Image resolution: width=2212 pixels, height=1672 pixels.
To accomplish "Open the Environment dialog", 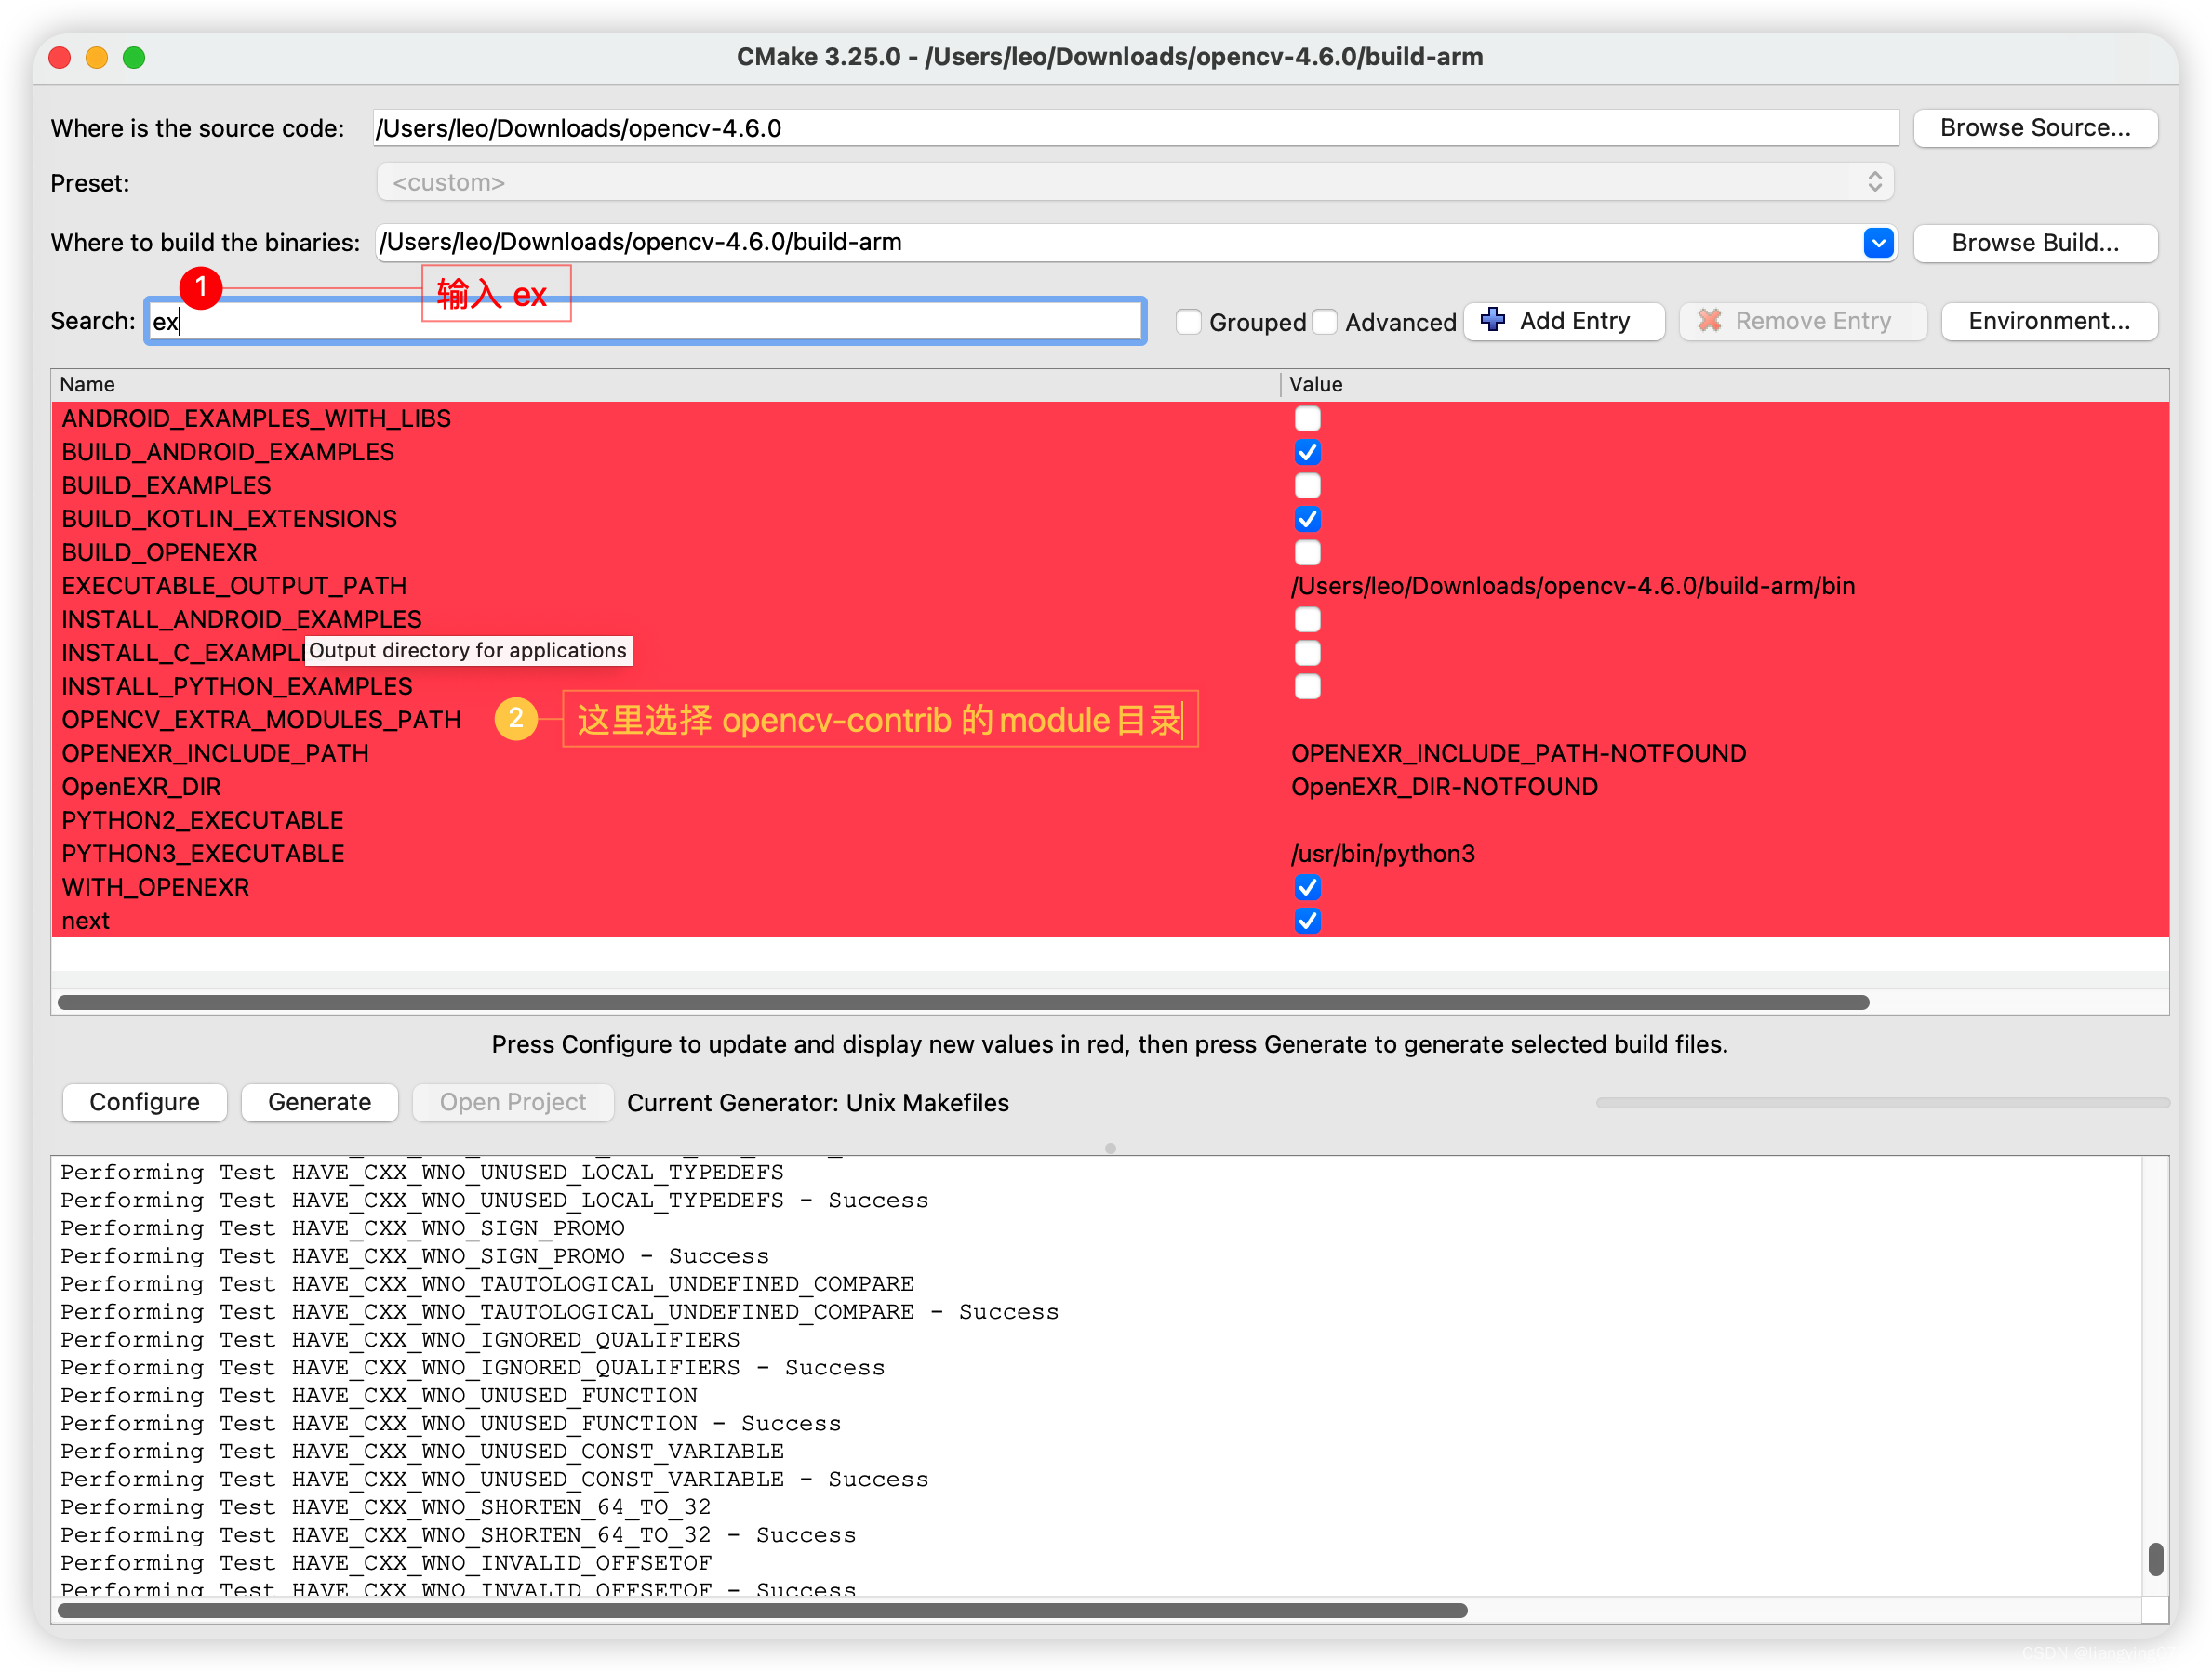I will (x=2049, y=321).
